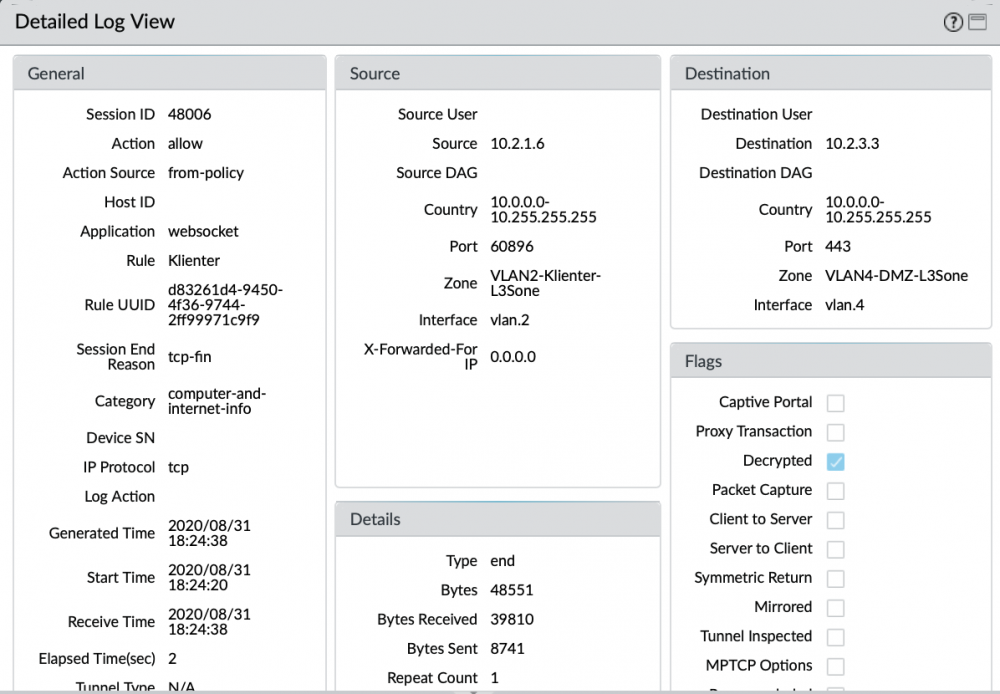Check the Packet Capture checkbox
Viewport: 1000px width, 694px height.
point(835,491)
